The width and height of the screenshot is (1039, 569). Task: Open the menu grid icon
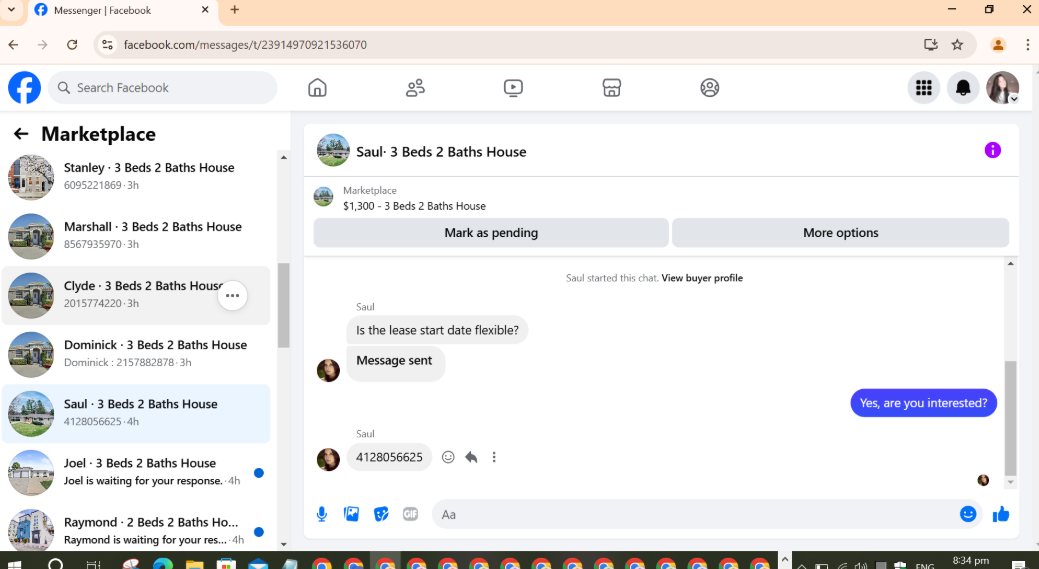click(924, 87)
